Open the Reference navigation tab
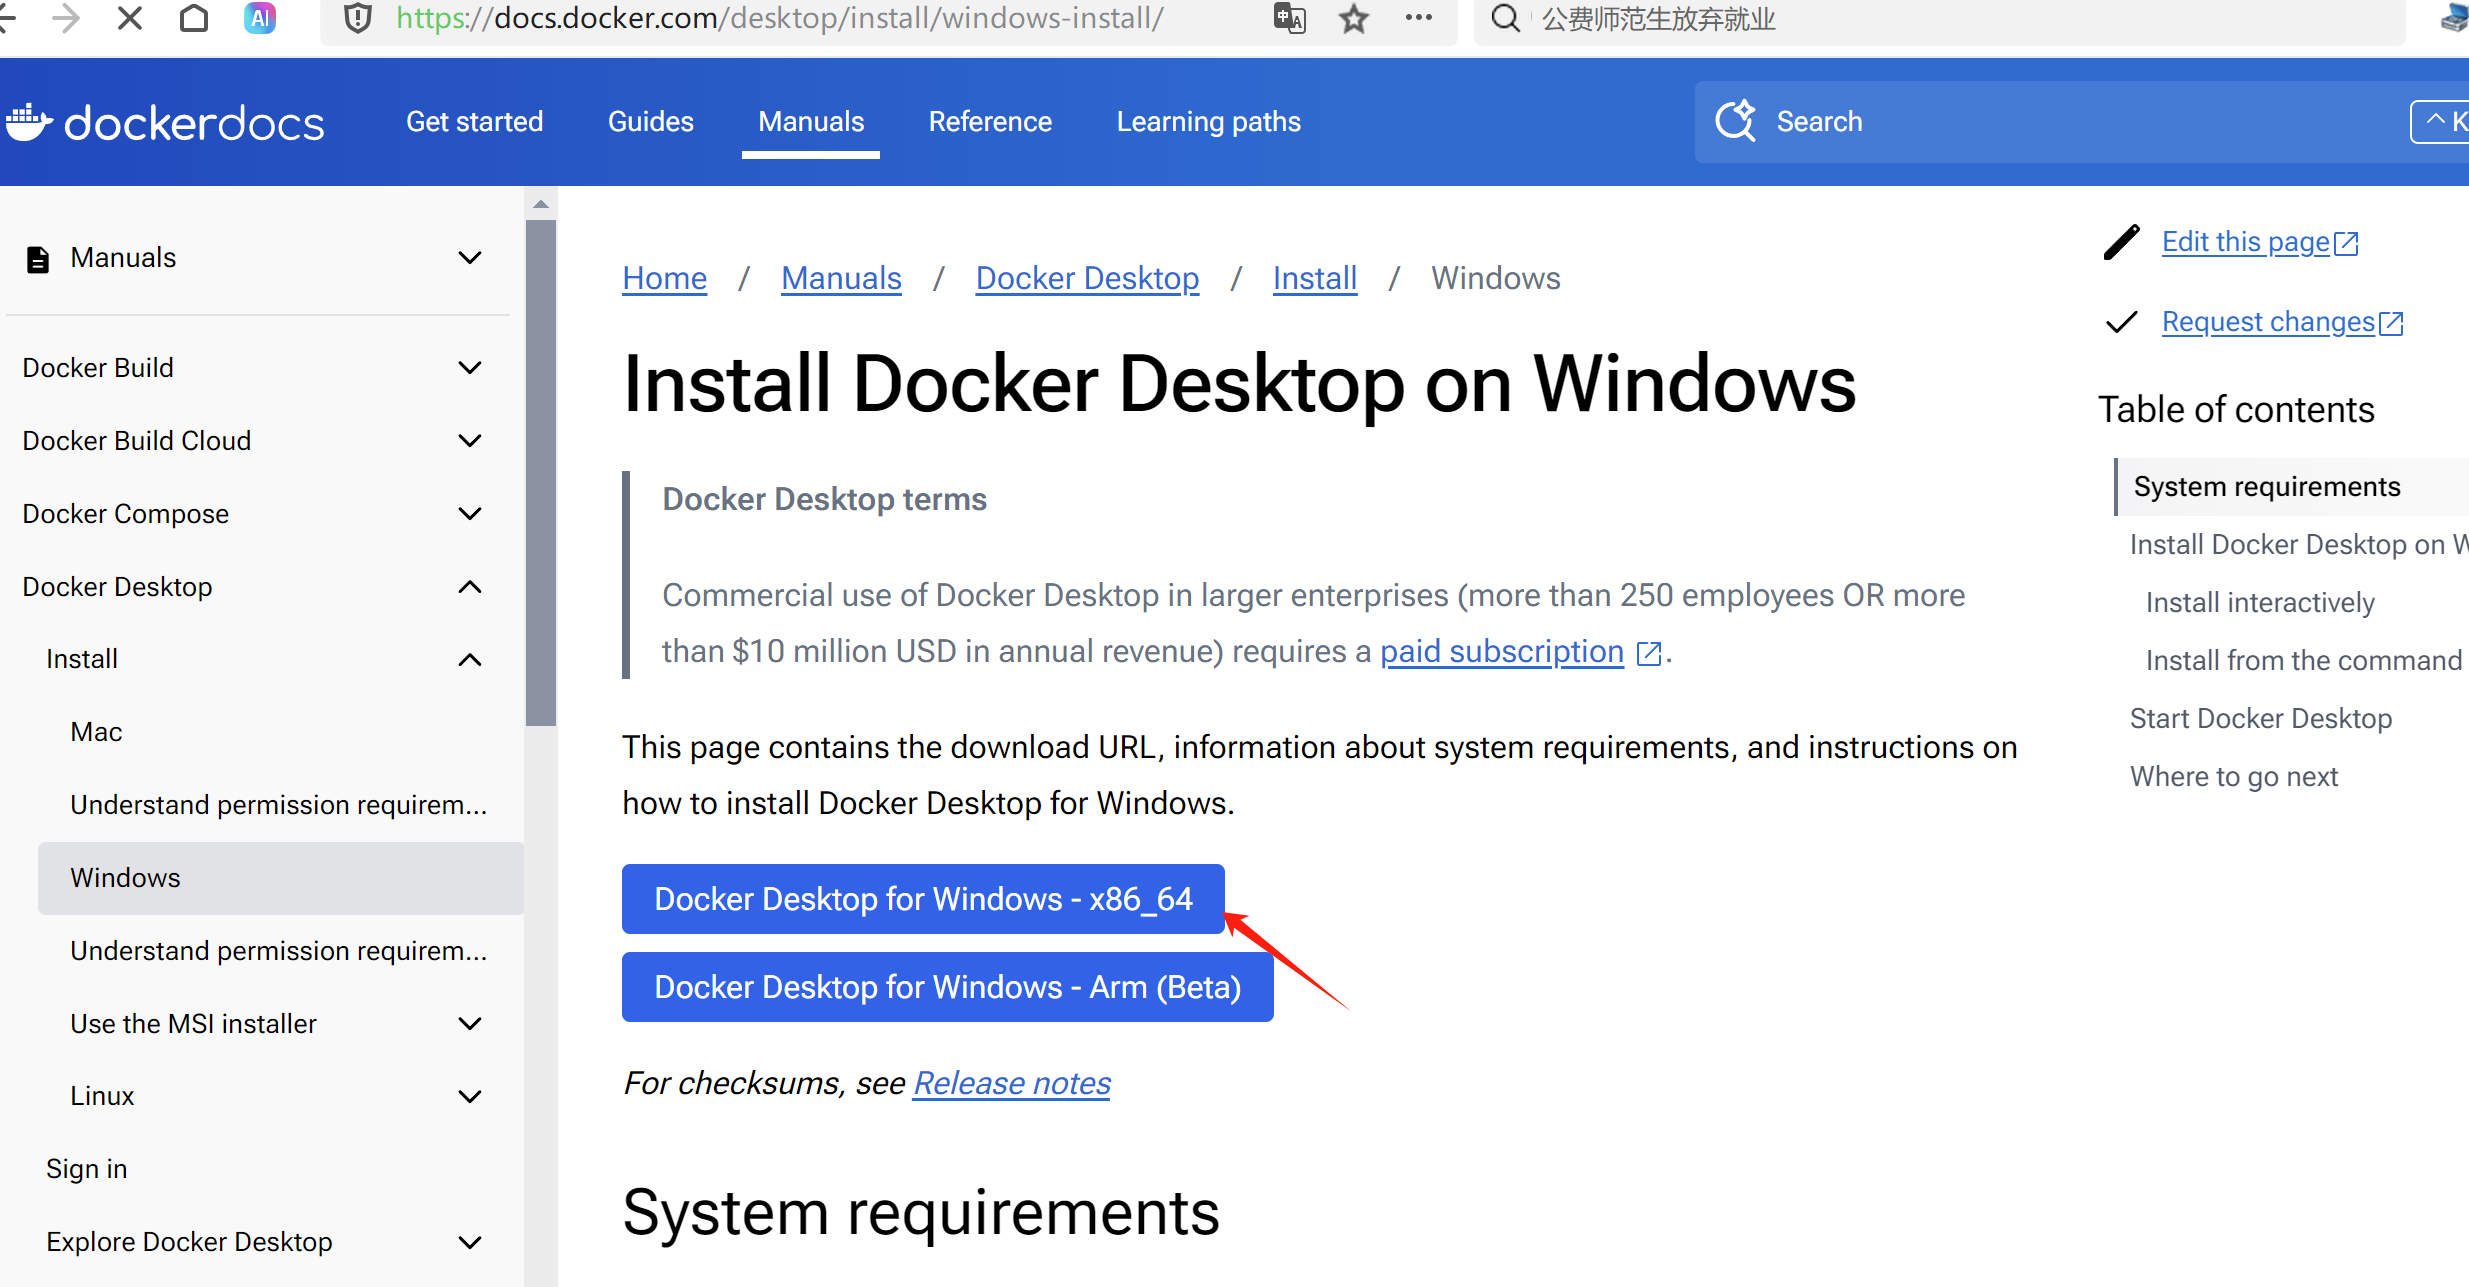Image resolution: width=2469 pixels, height=1287 pixels. (x=990, y=122)
